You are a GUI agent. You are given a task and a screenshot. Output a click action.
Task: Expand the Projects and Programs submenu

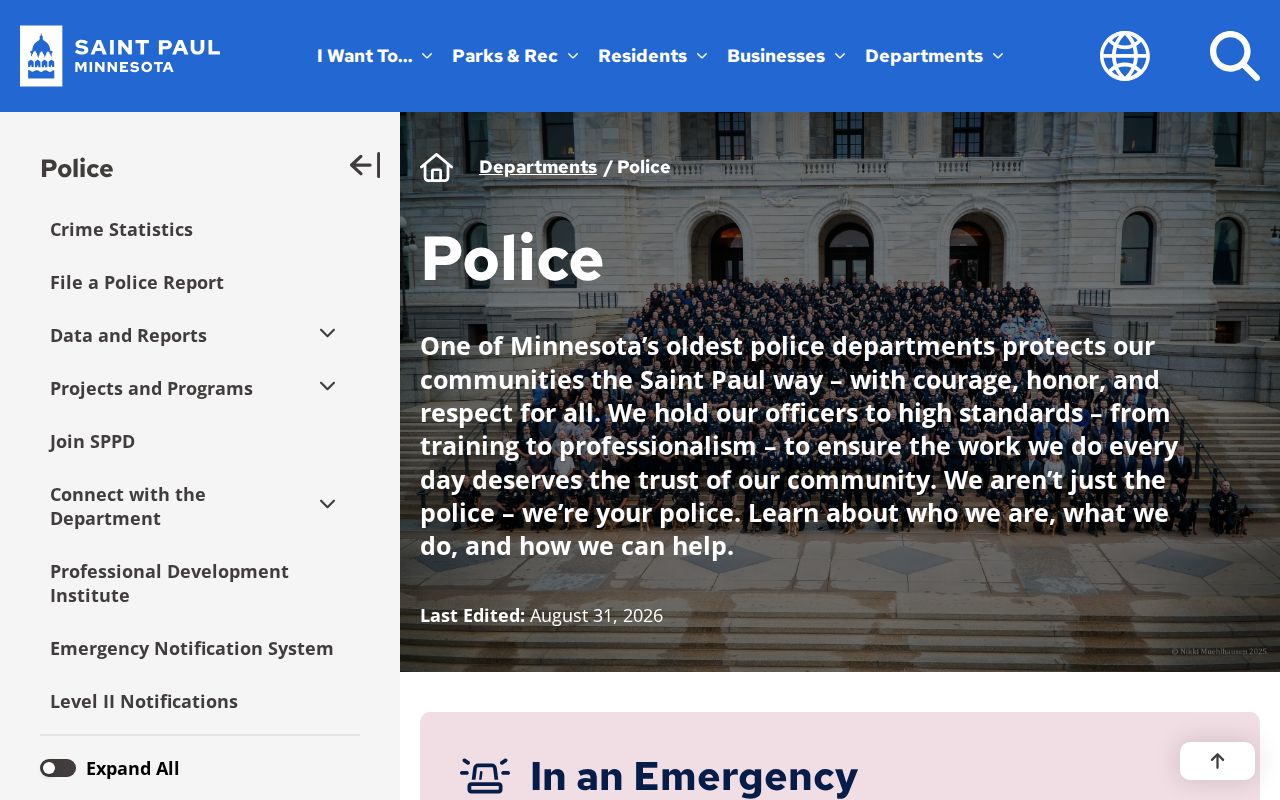point(327,386)
